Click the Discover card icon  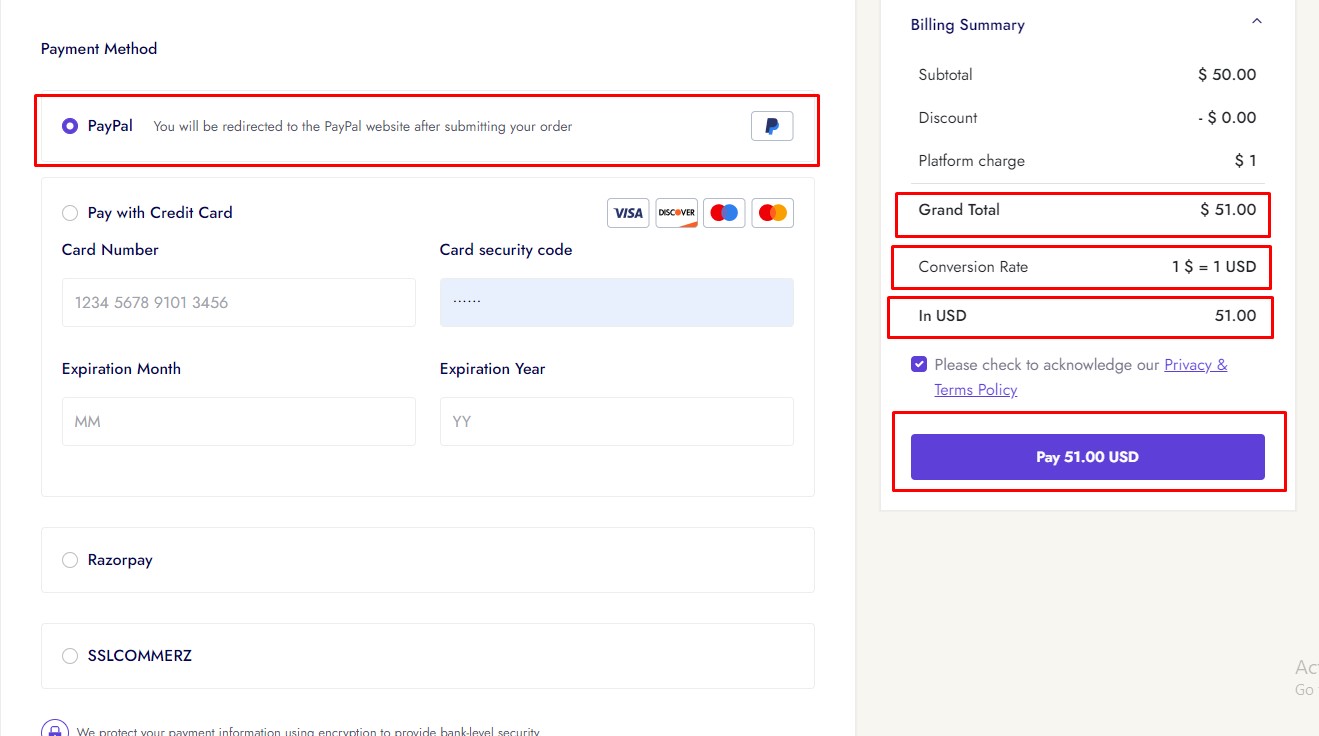click(x=676, y=213)
